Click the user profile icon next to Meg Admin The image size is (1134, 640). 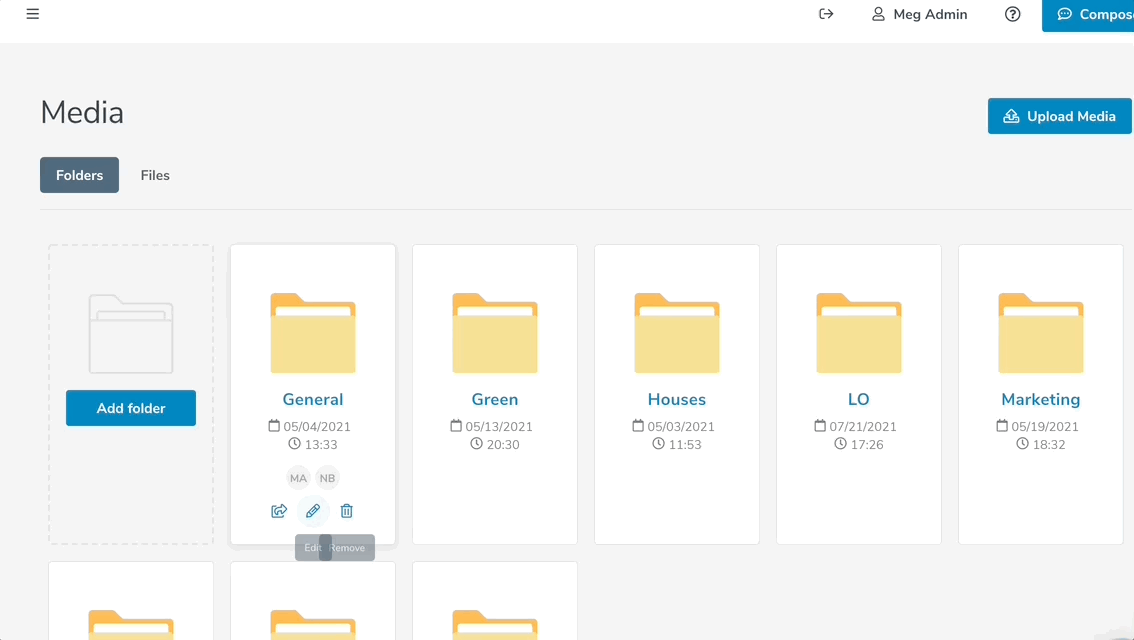877,14
